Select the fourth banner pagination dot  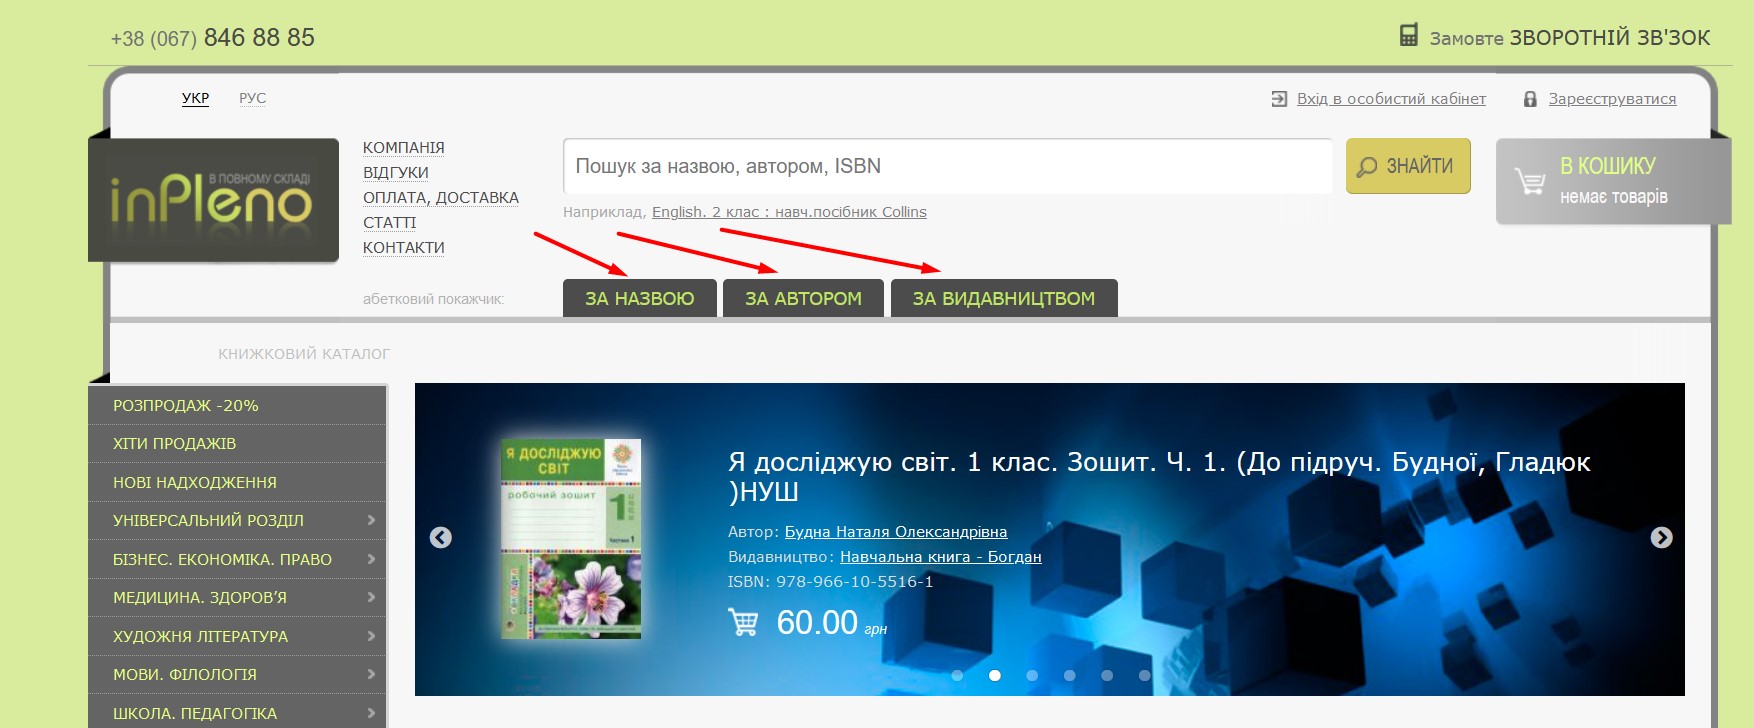(1069, 676)
